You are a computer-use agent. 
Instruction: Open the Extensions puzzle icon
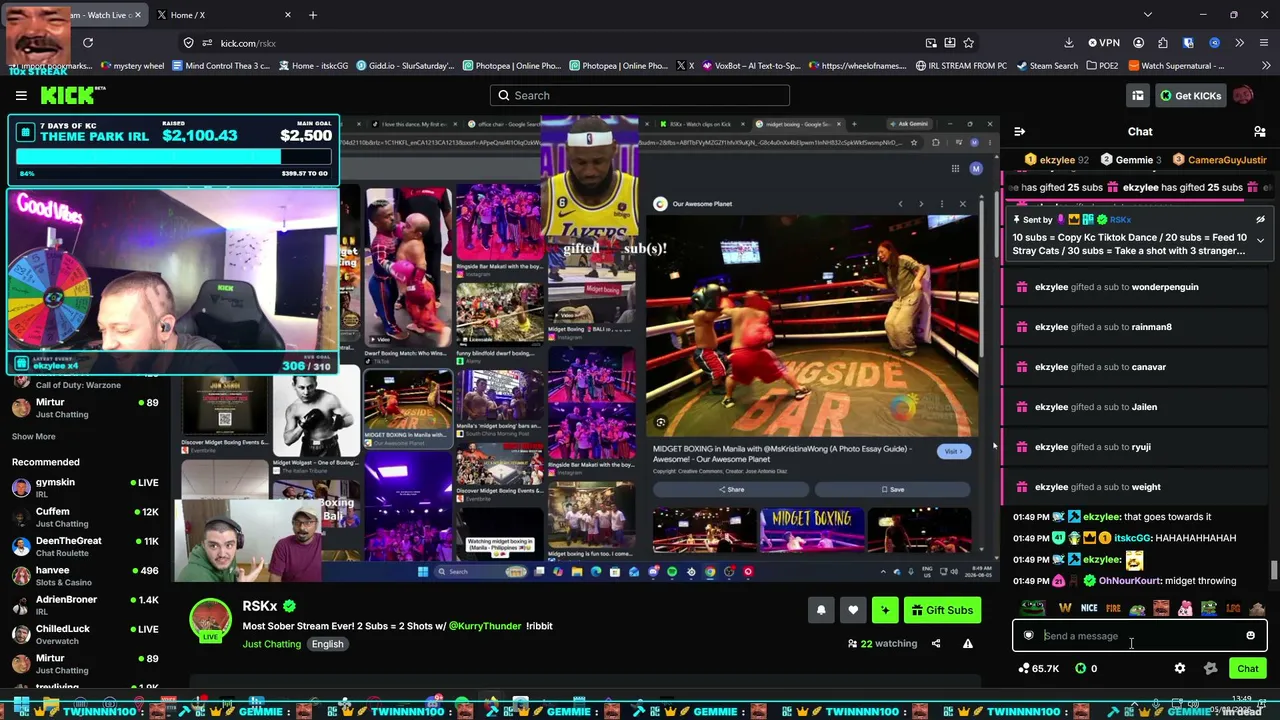coord(1163,43)
